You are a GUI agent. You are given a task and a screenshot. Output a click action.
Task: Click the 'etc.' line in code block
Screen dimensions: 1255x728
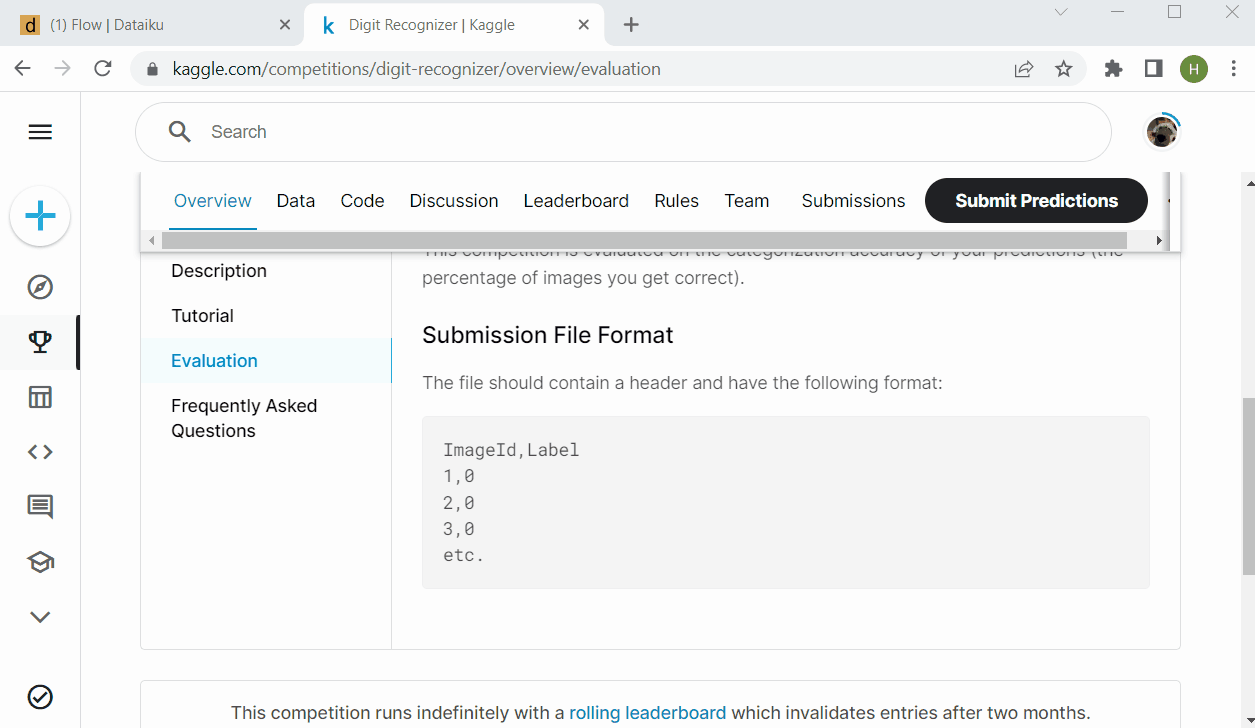coord(463,555)
